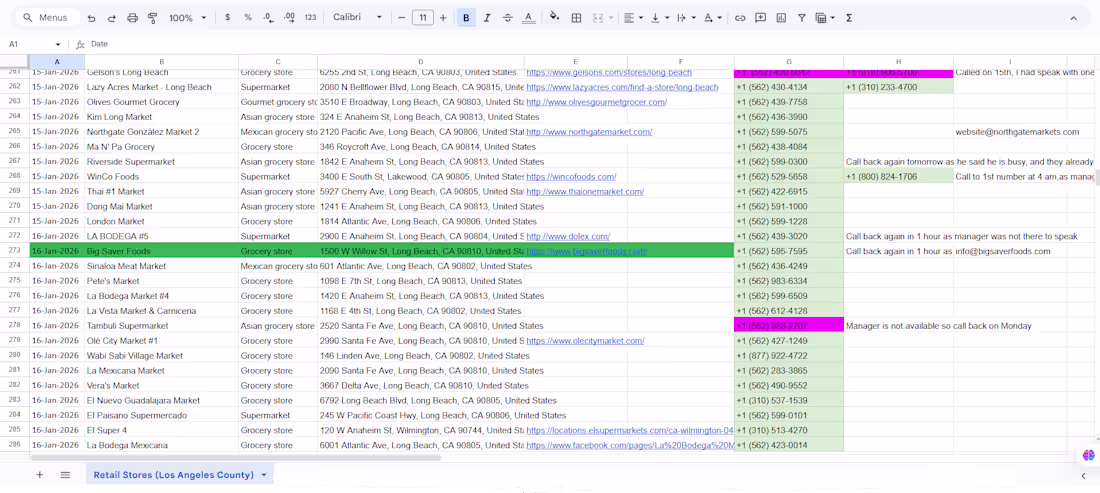Toggle Italic formatting button

click(x=487, y=18)
